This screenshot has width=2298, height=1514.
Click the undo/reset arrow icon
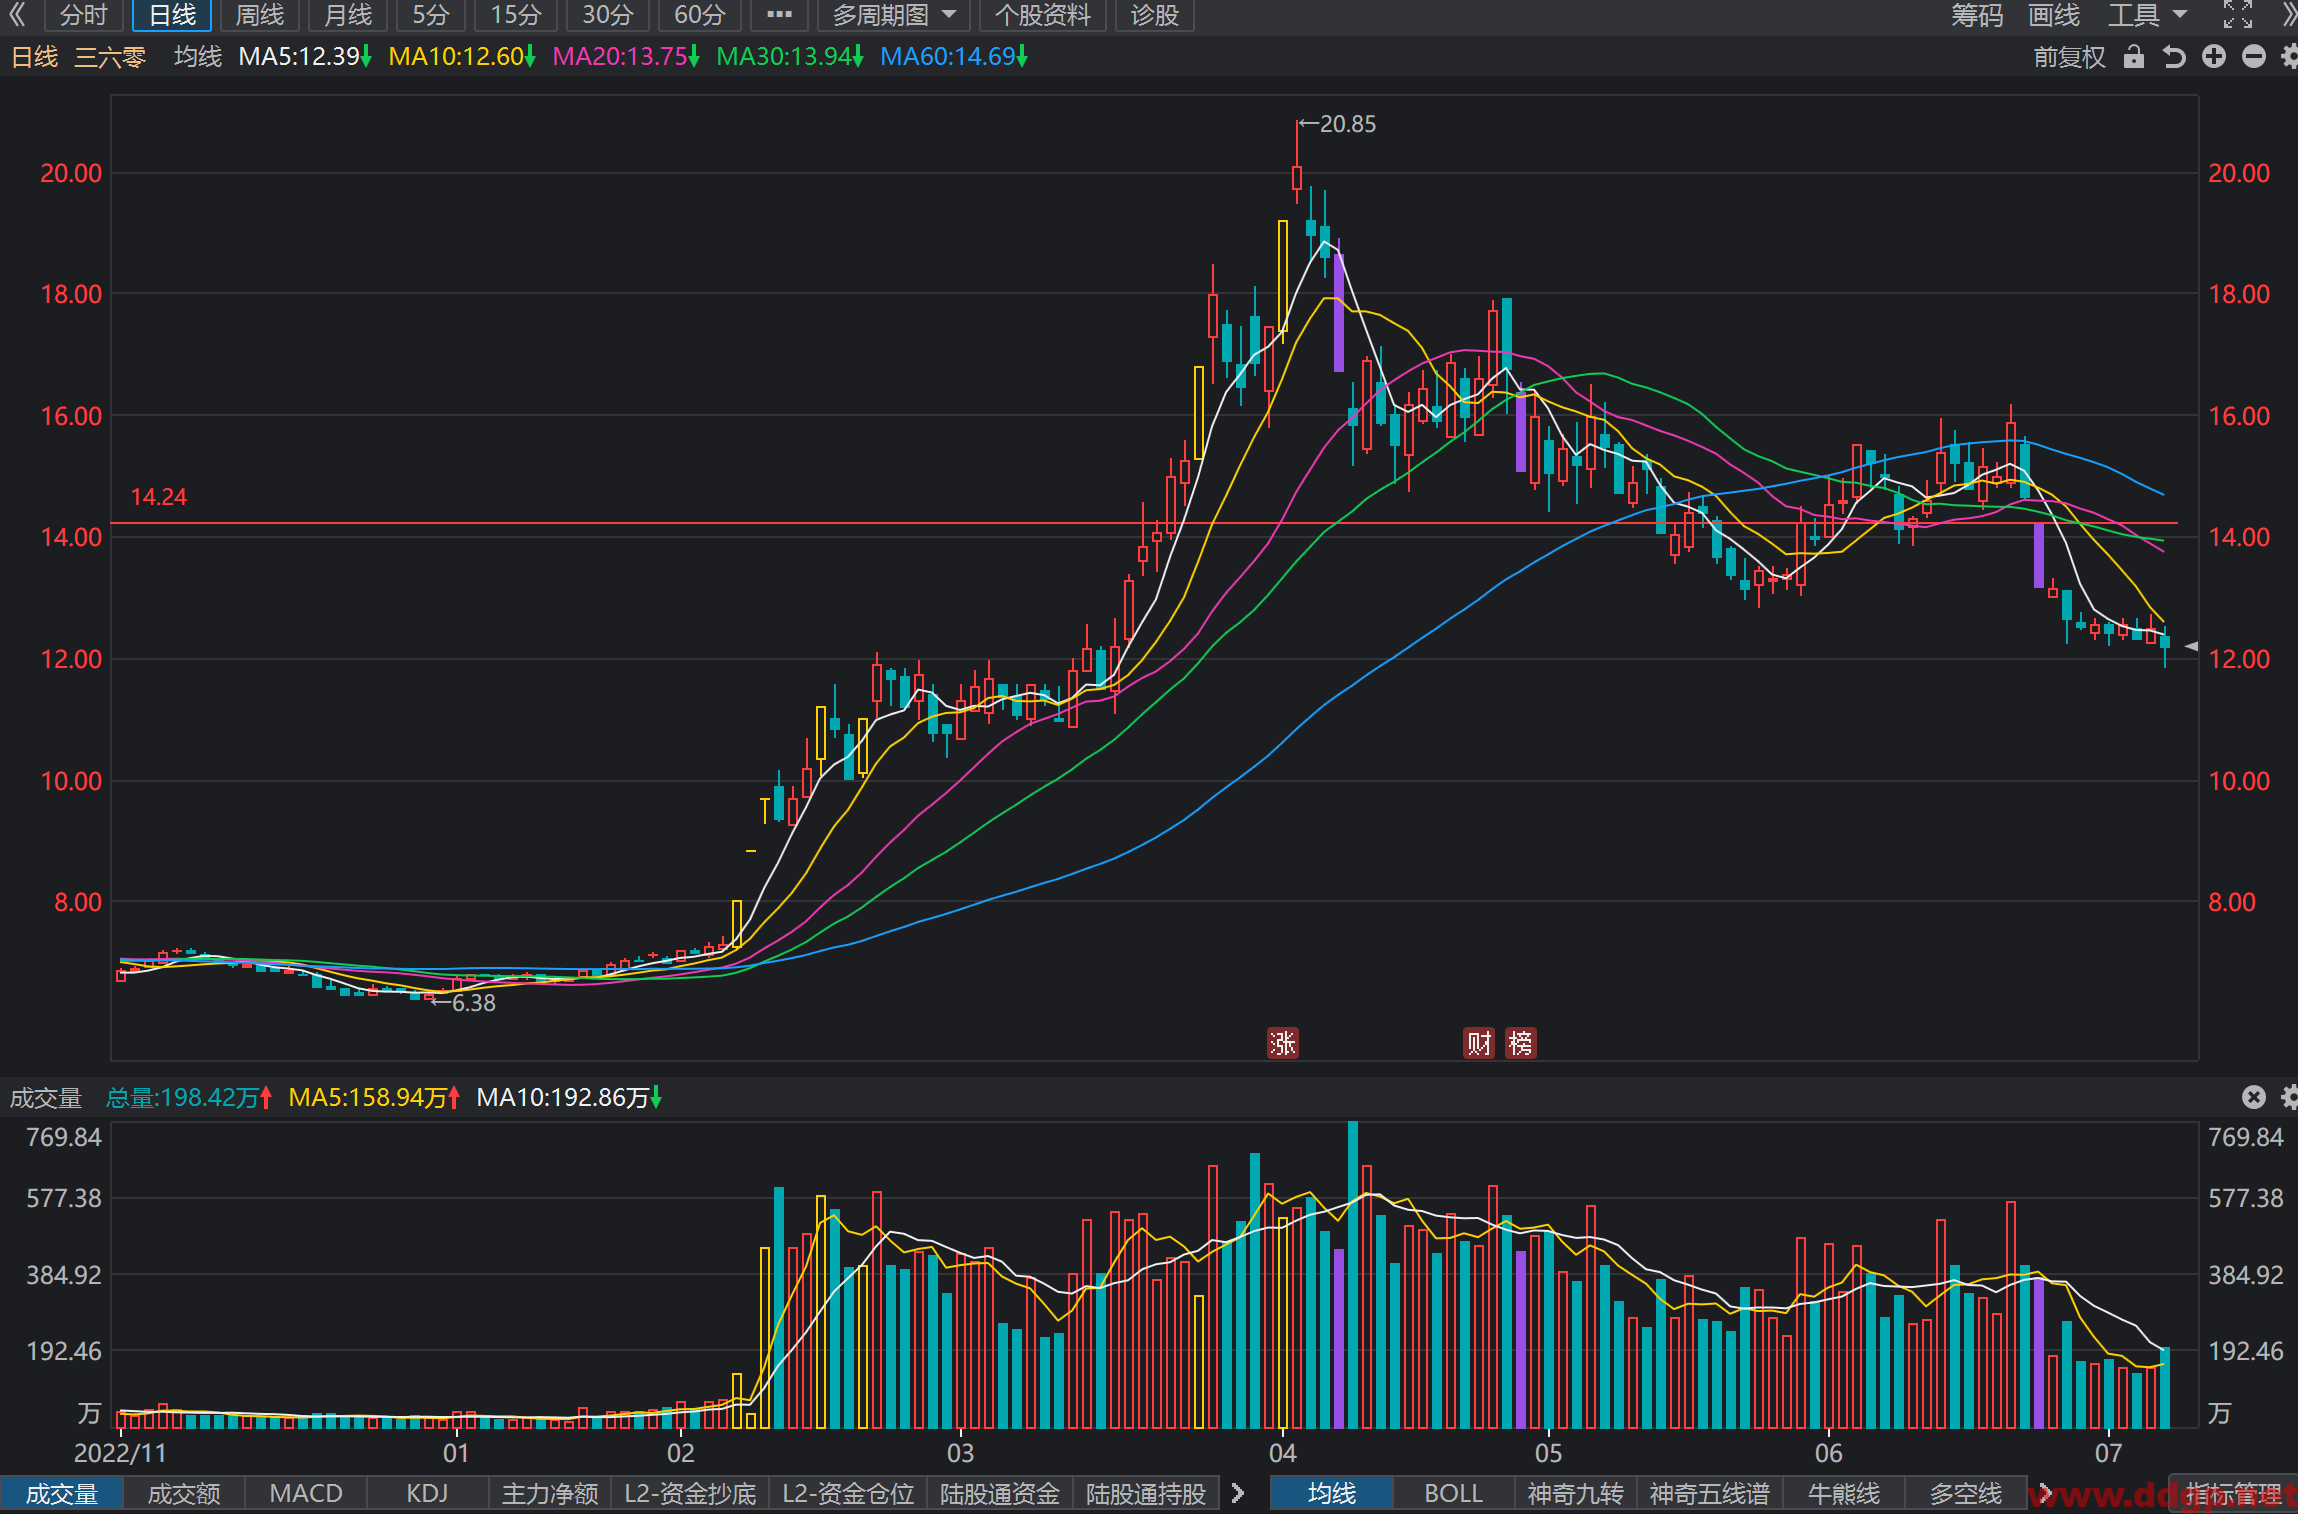click(x=2174, y=57)
